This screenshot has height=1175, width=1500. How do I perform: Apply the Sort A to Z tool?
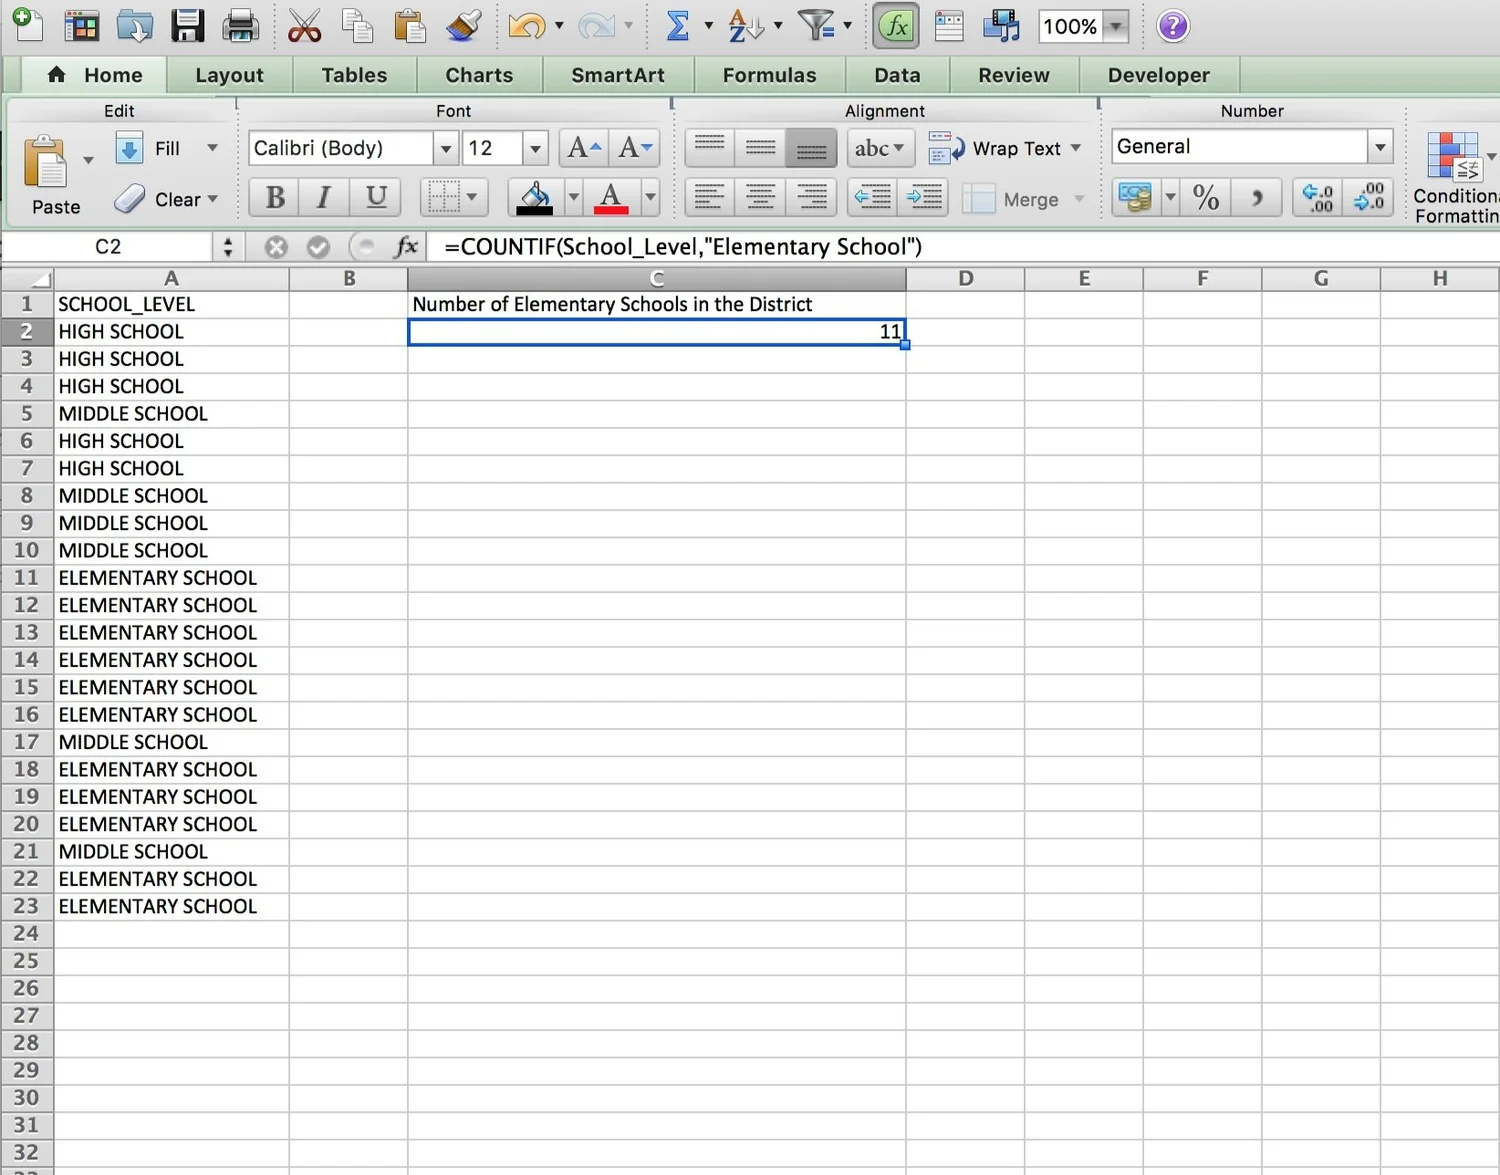[744, 26]
